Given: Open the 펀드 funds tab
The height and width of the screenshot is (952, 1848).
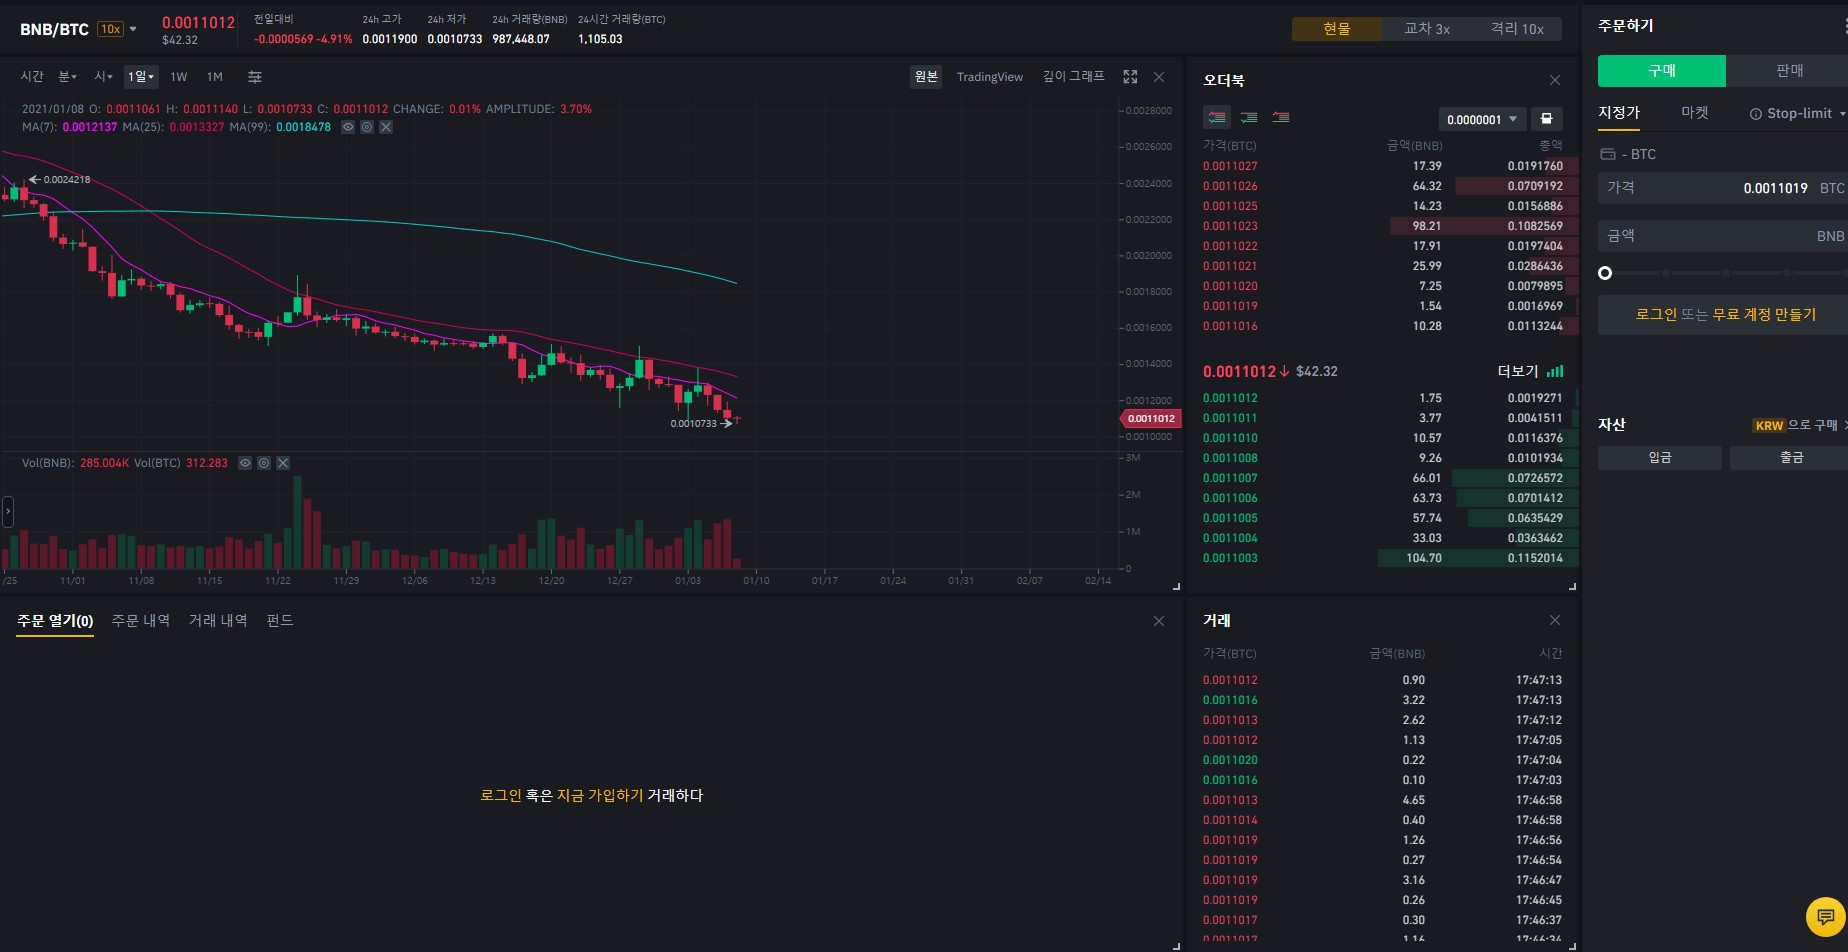Looking at the screenshot, I should click(280, 621).
